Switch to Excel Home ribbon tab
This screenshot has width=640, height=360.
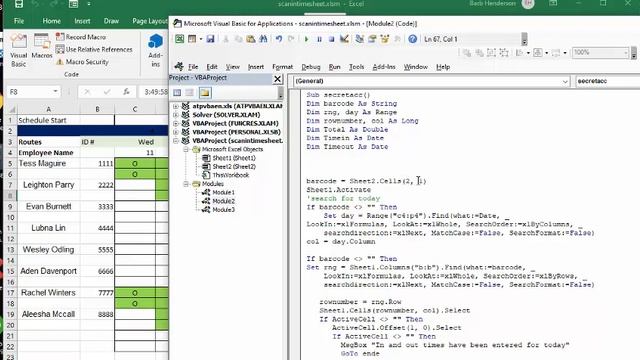(x=51, y=21)
